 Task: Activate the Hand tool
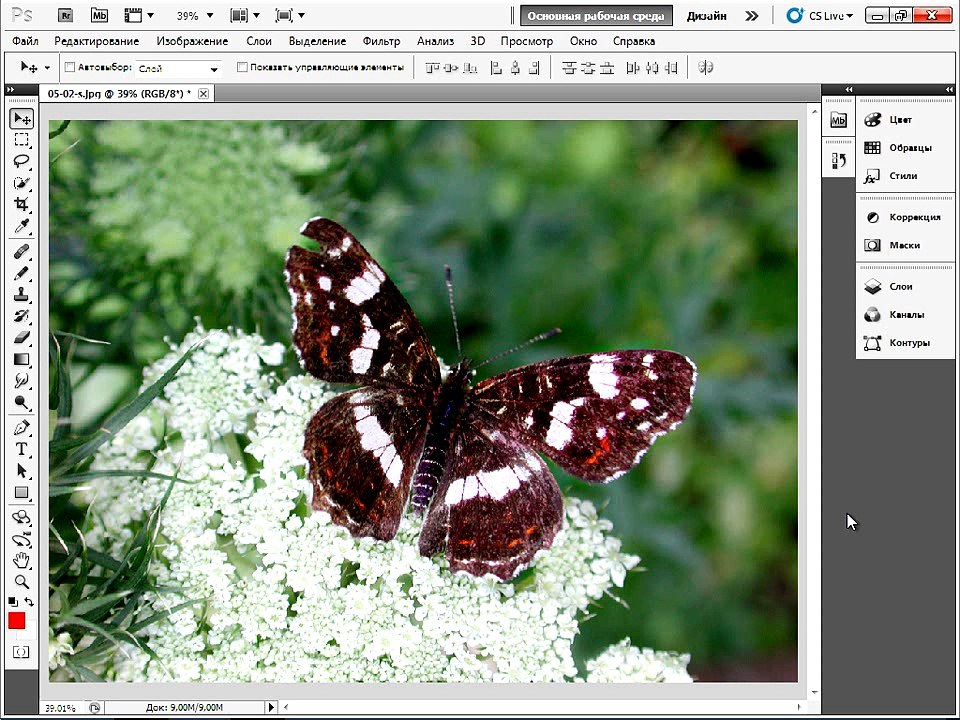pos(21,560)
